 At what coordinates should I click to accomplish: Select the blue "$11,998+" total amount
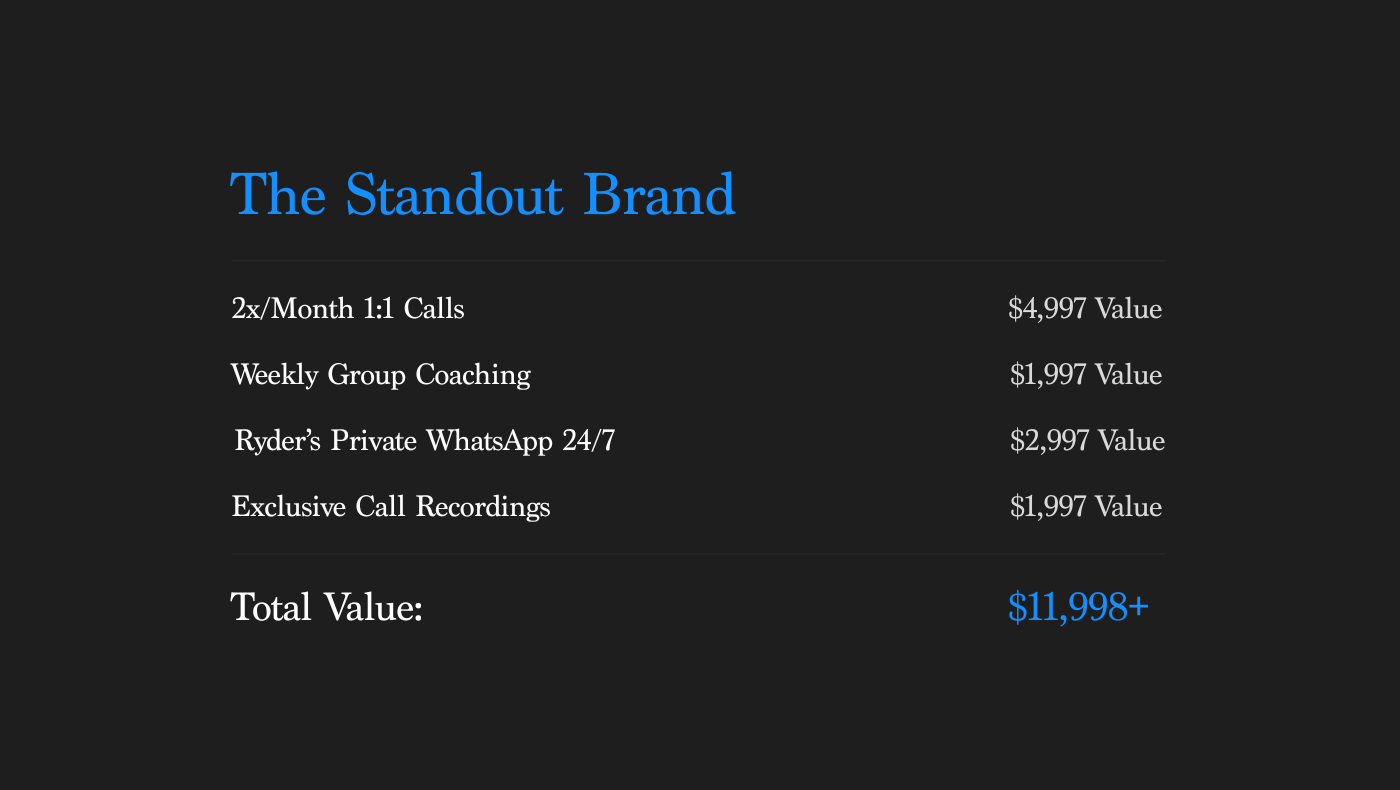(1078, 607)
